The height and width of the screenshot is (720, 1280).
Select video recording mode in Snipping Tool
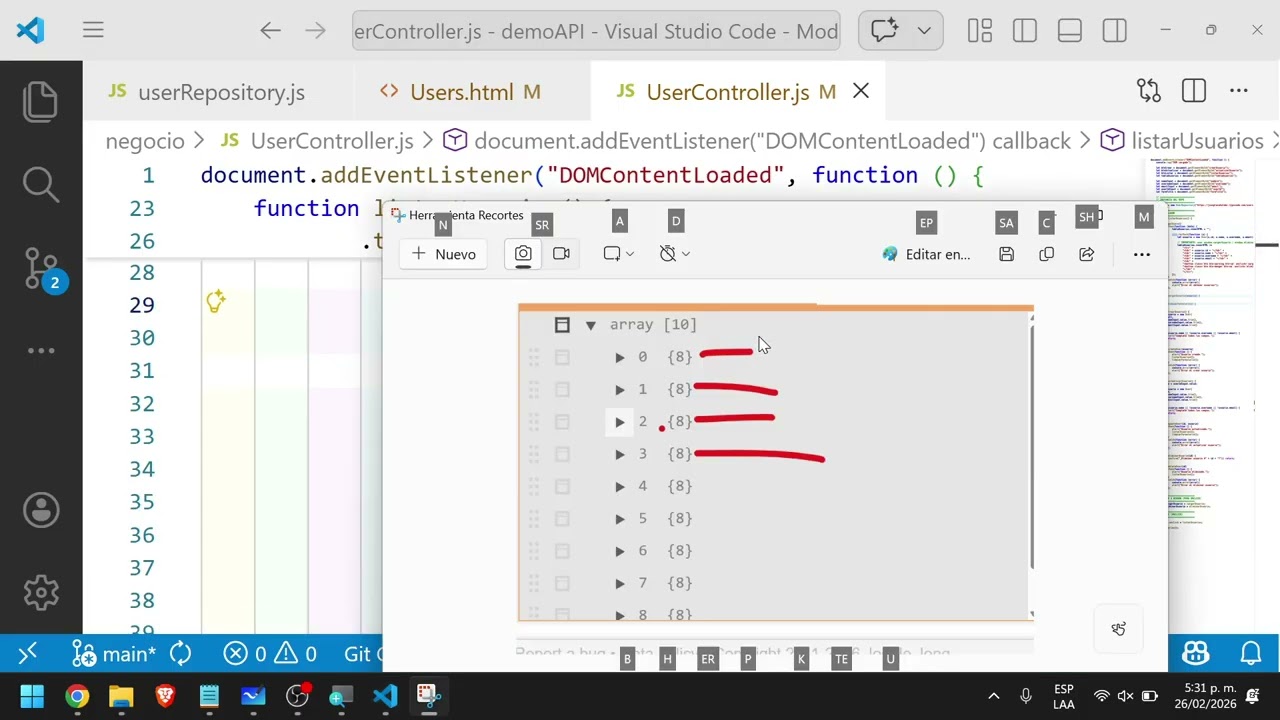(561, 254)
